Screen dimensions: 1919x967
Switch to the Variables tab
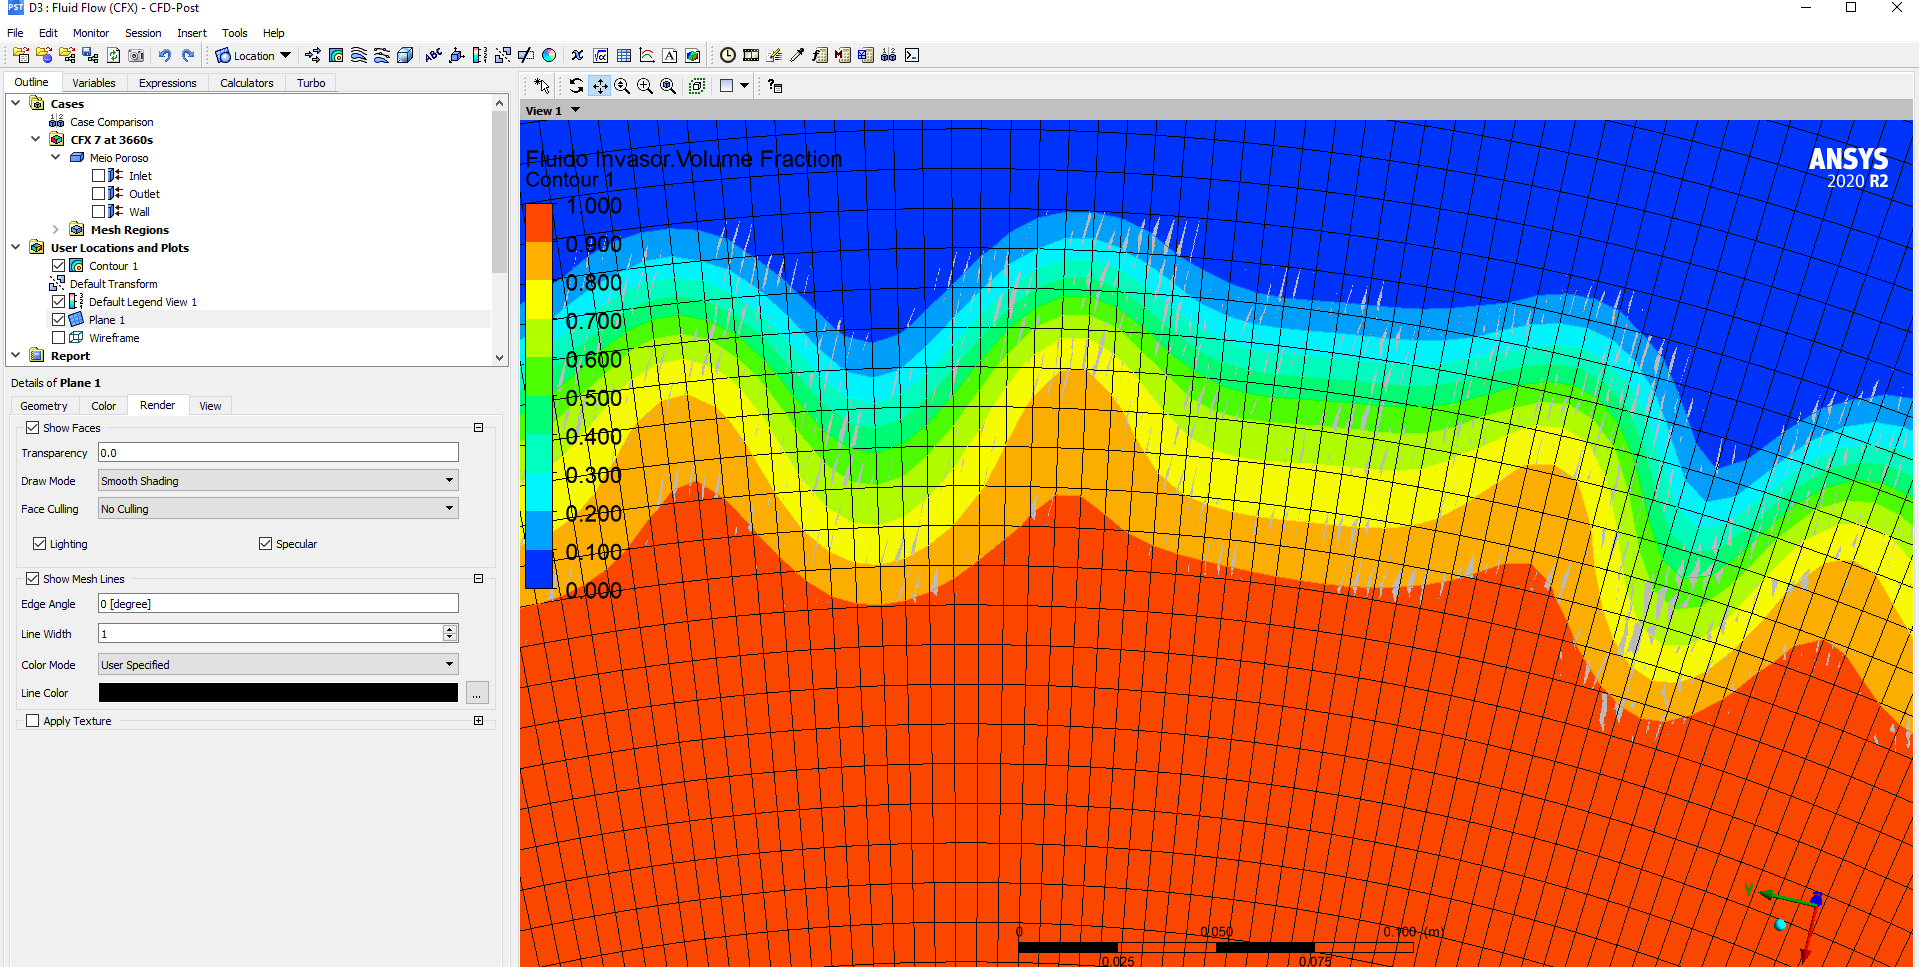93,83
